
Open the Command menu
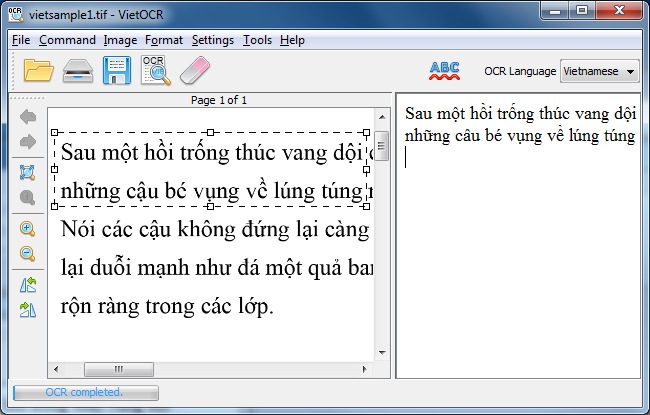tap(67, 40)
